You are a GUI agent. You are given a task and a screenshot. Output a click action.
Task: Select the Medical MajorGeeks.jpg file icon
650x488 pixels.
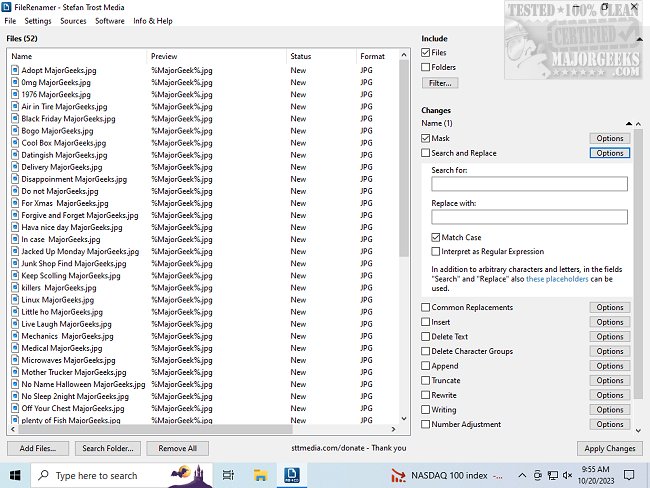coord(15,348)
